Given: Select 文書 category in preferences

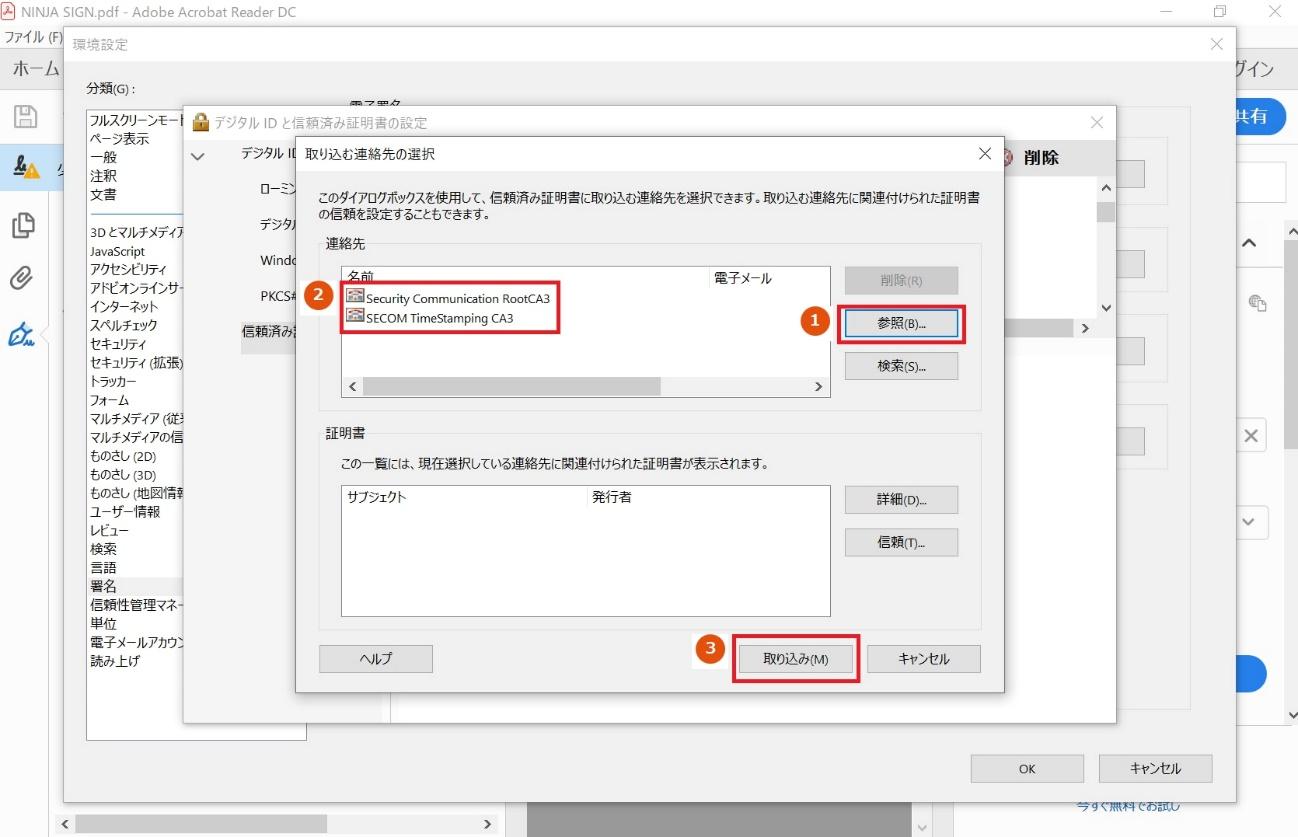Looking at the screenshot, I should coord(103,194).
